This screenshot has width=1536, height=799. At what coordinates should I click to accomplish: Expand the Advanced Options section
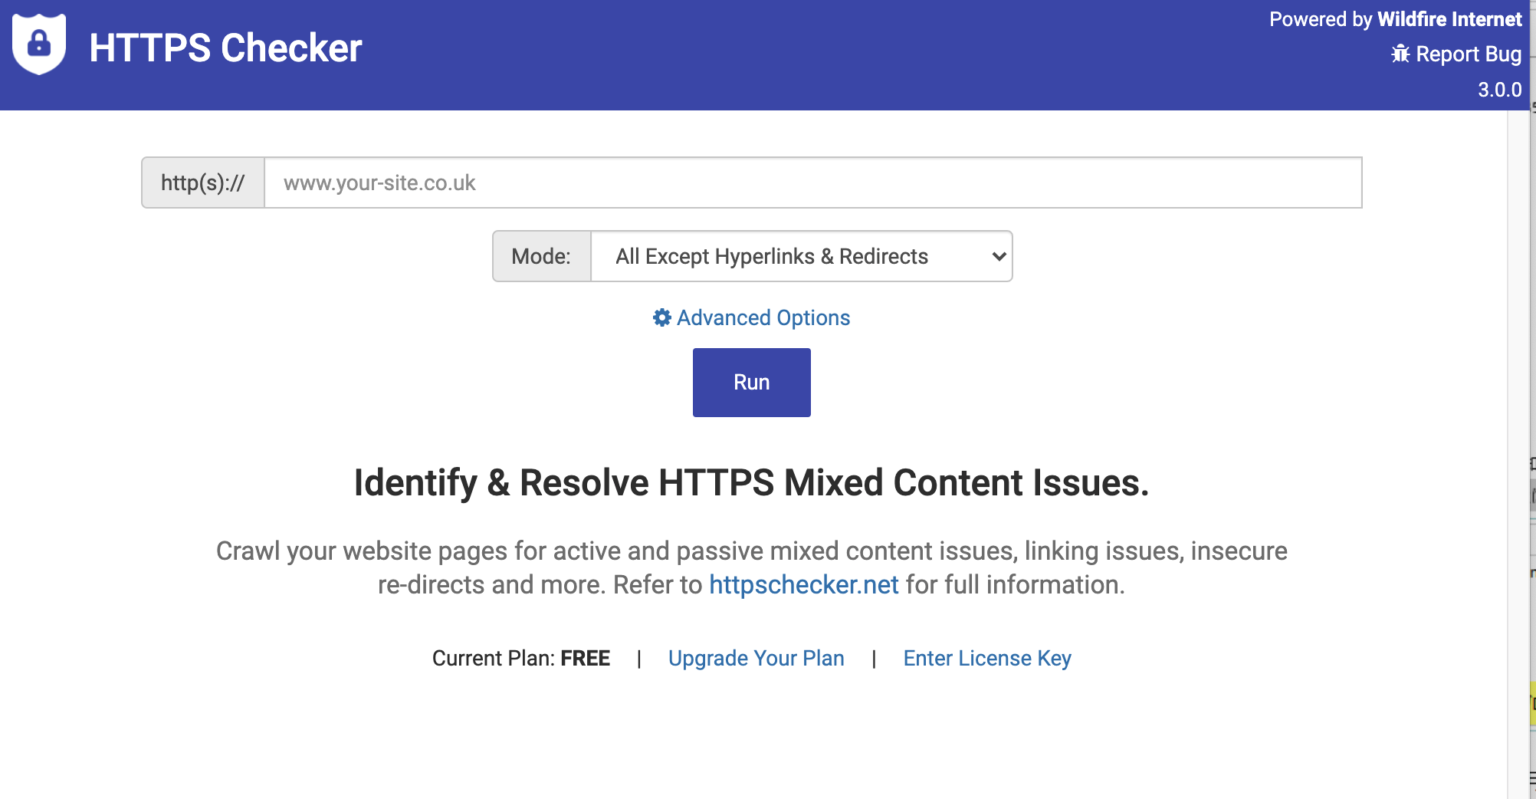point(763,318)
